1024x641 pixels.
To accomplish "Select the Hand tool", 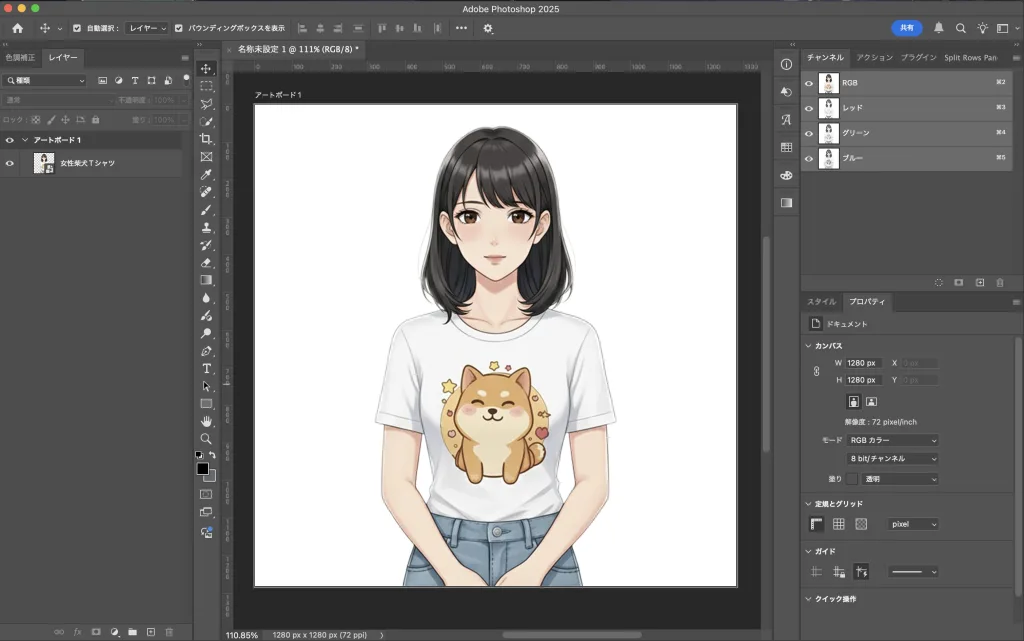I will pos(206,421).
